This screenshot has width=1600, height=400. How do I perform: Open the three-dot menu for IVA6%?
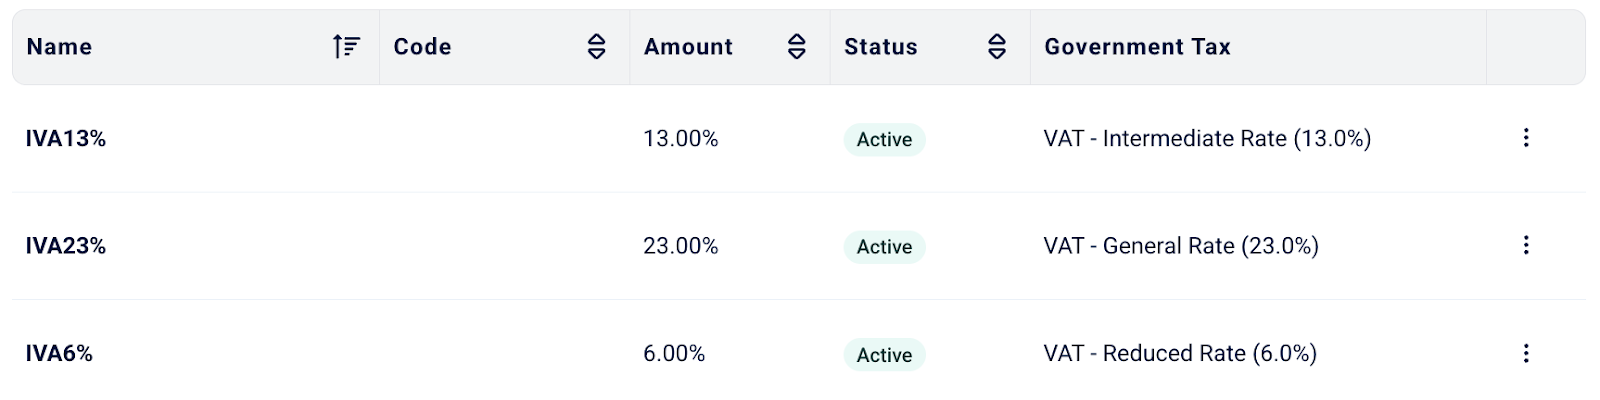[x=1525, y=353]
